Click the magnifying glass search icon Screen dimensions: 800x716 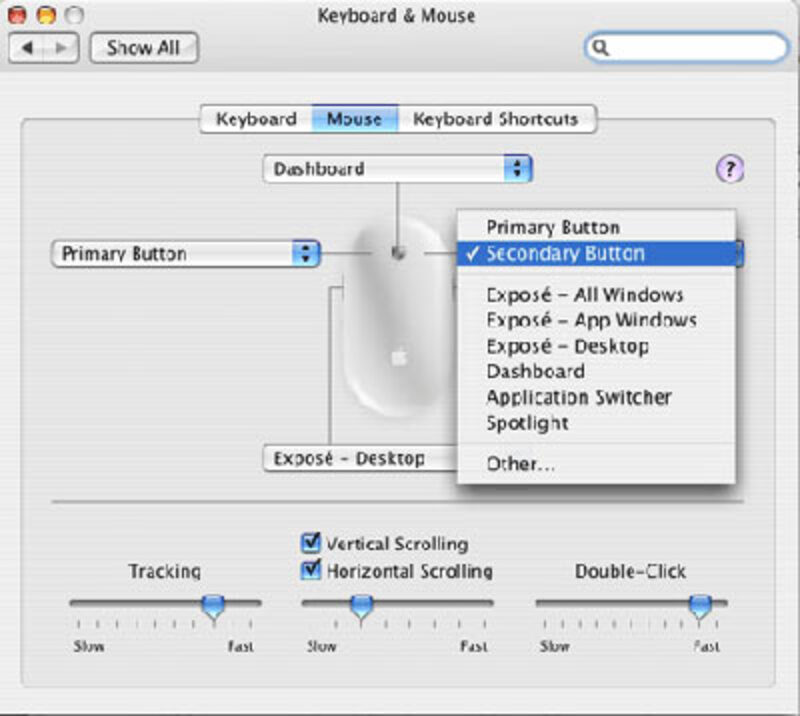(601, 47)
